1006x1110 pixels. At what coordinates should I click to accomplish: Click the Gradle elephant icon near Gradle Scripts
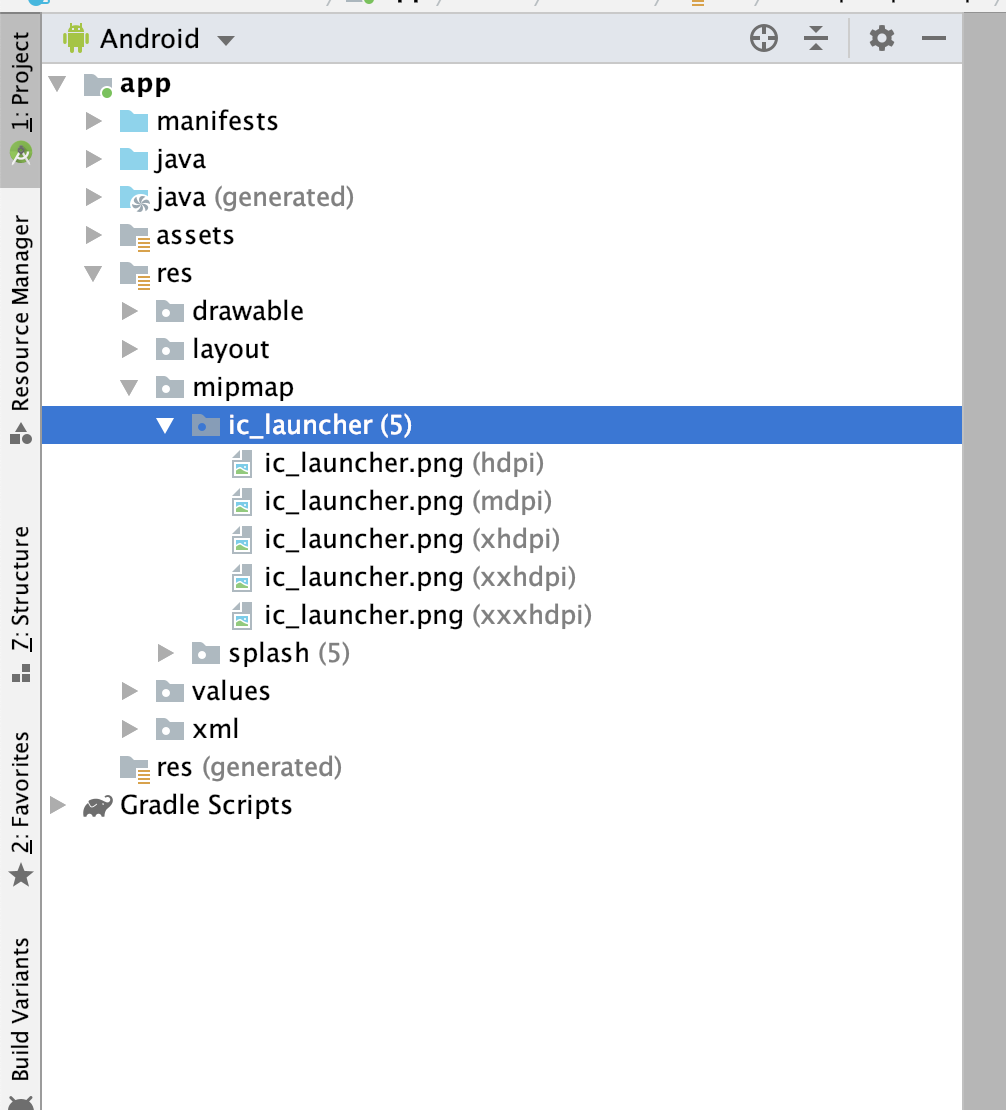pyautogui.click(x=96, y=805)
